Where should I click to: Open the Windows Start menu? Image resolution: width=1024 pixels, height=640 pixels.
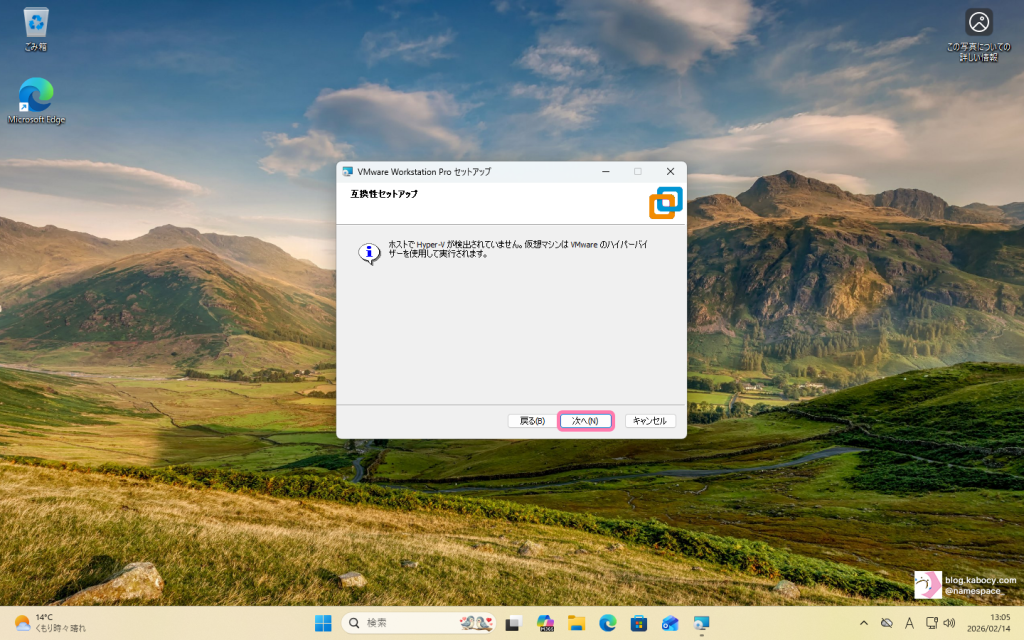click(324, 623)
